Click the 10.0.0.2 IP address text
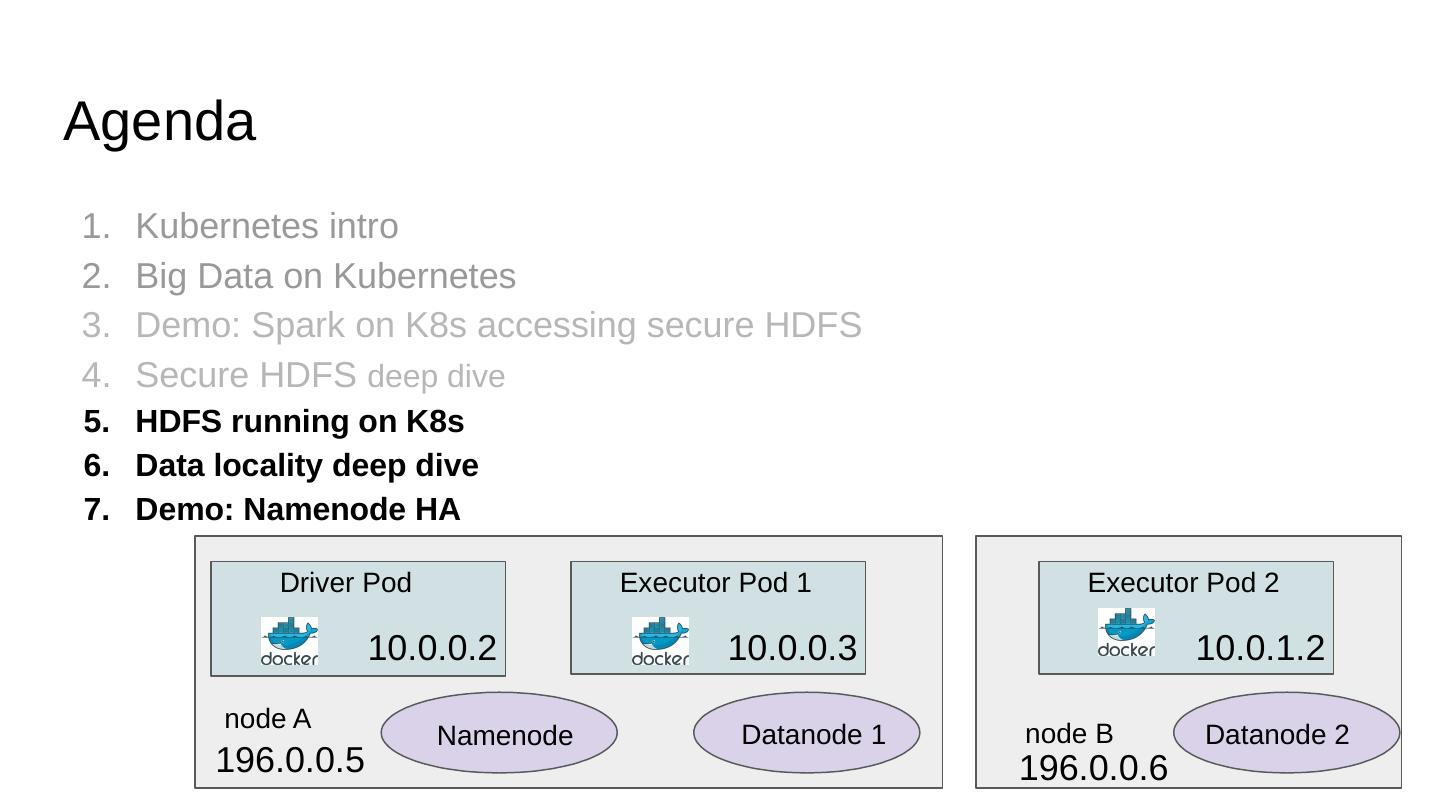Screen dimensions: 1440x811 [432, 648]
